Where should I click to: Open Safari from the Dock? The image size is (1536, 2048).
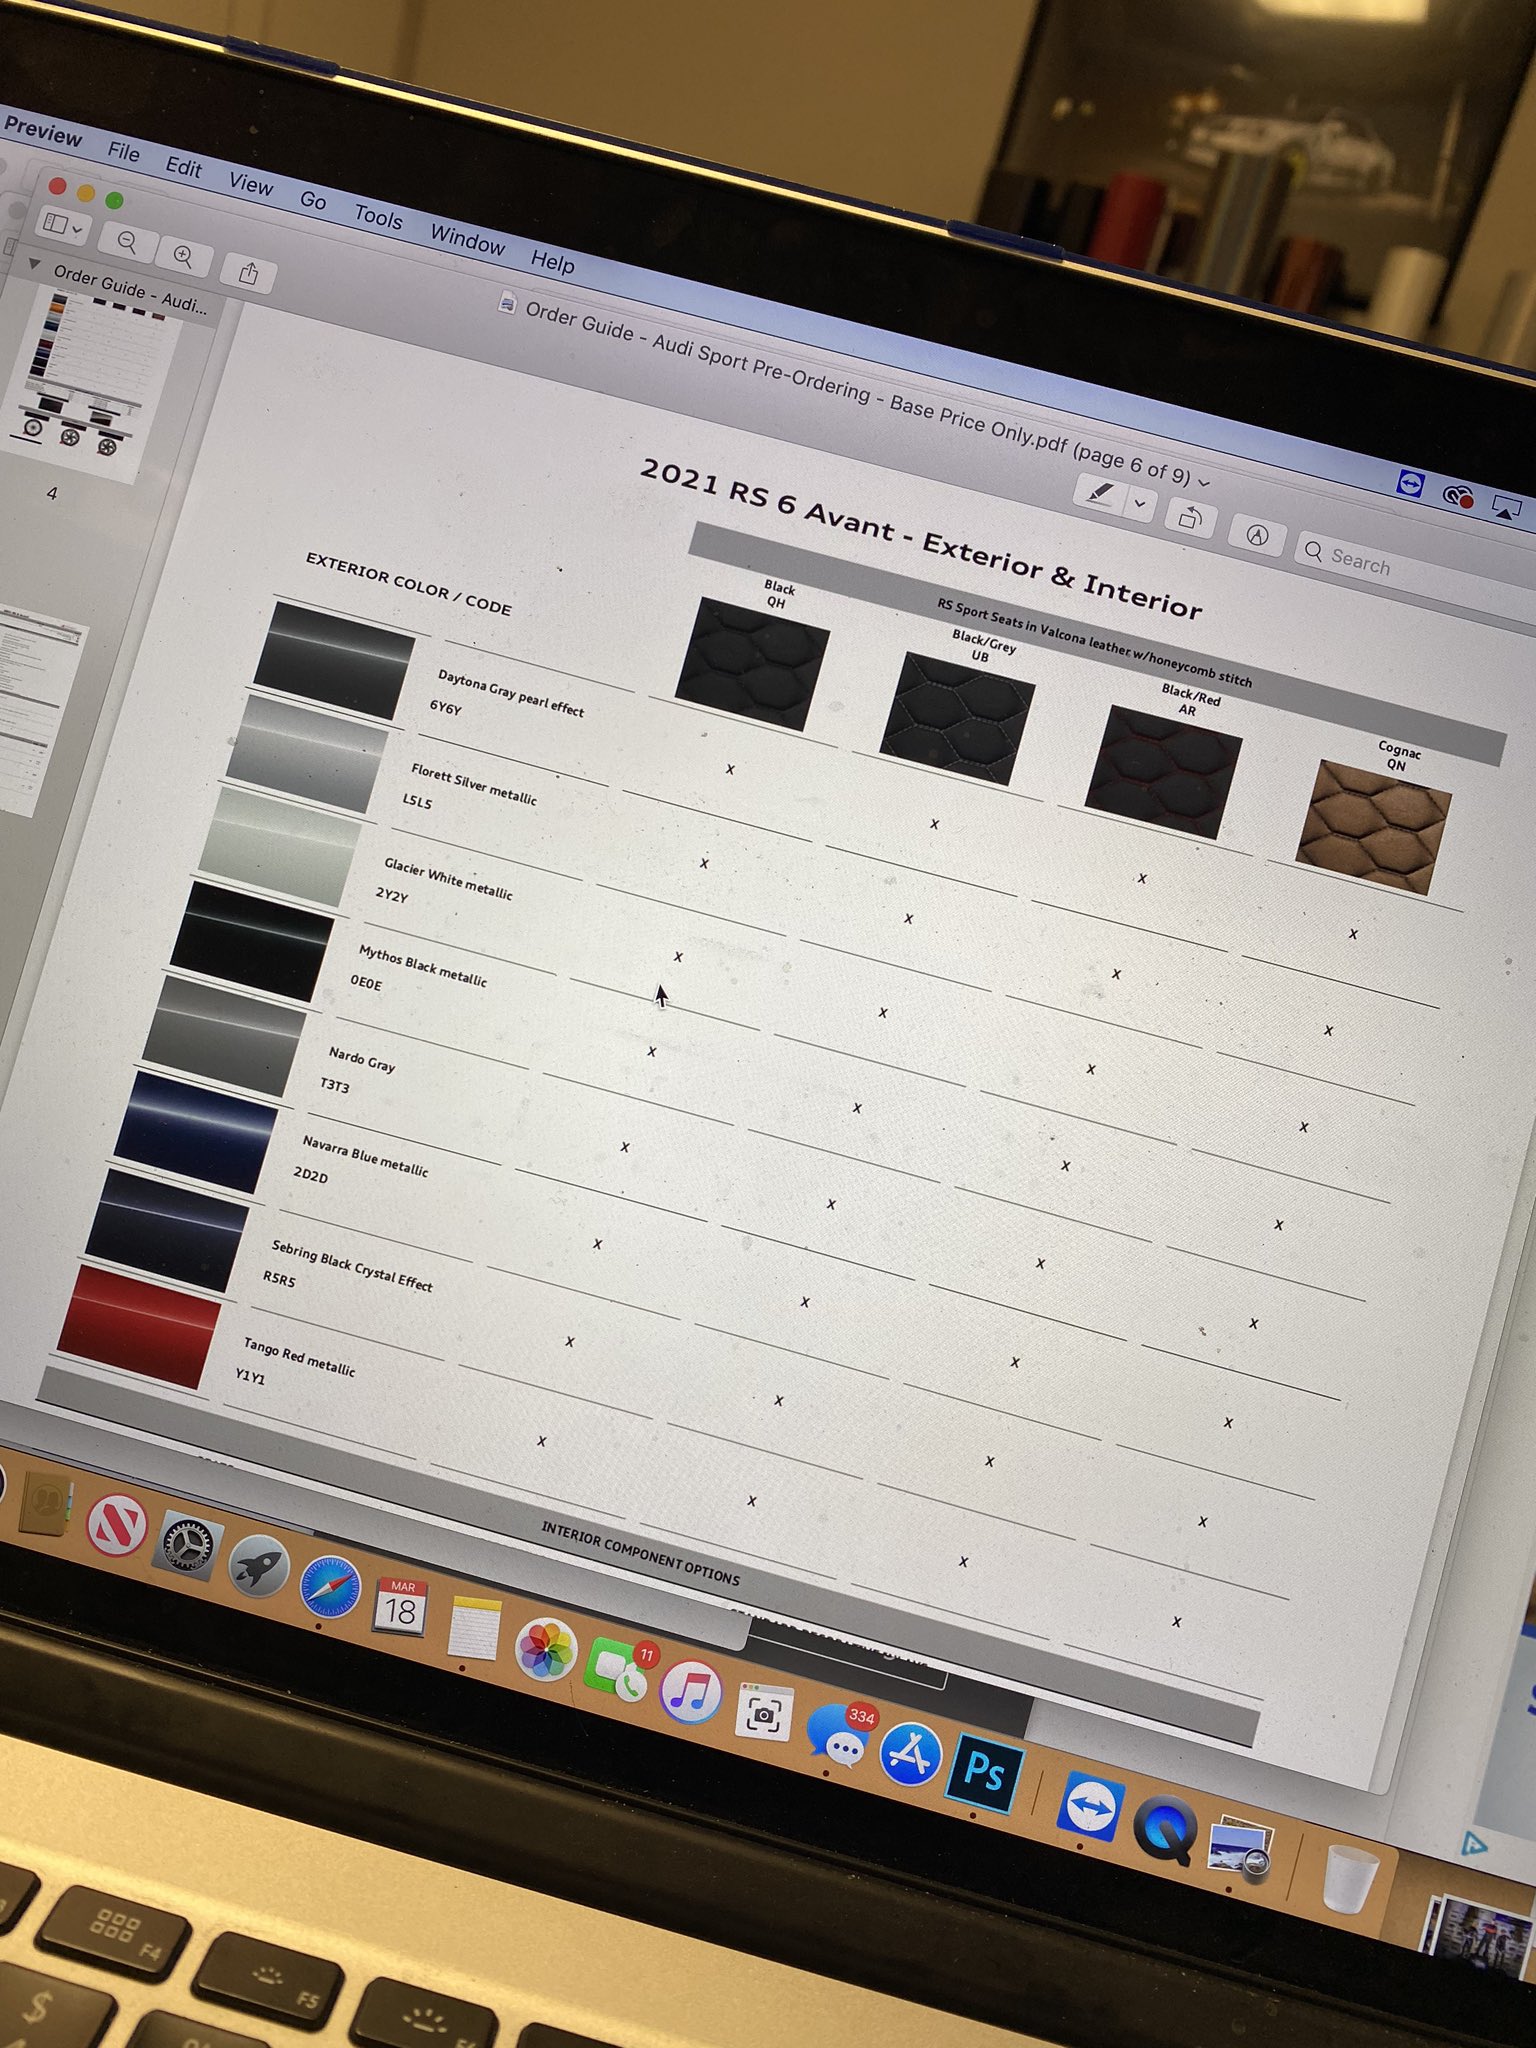pyautogui.click(x=330, y=1587)
